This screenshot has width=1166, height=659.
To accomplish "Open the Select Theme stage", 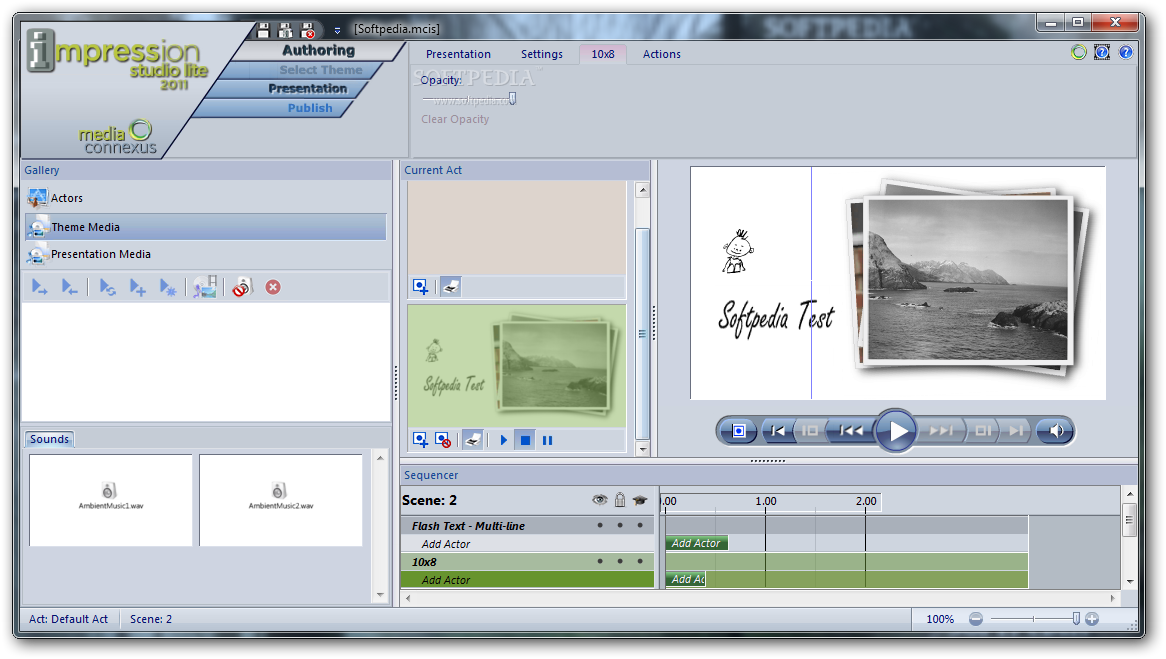I will tap(321, 70).
